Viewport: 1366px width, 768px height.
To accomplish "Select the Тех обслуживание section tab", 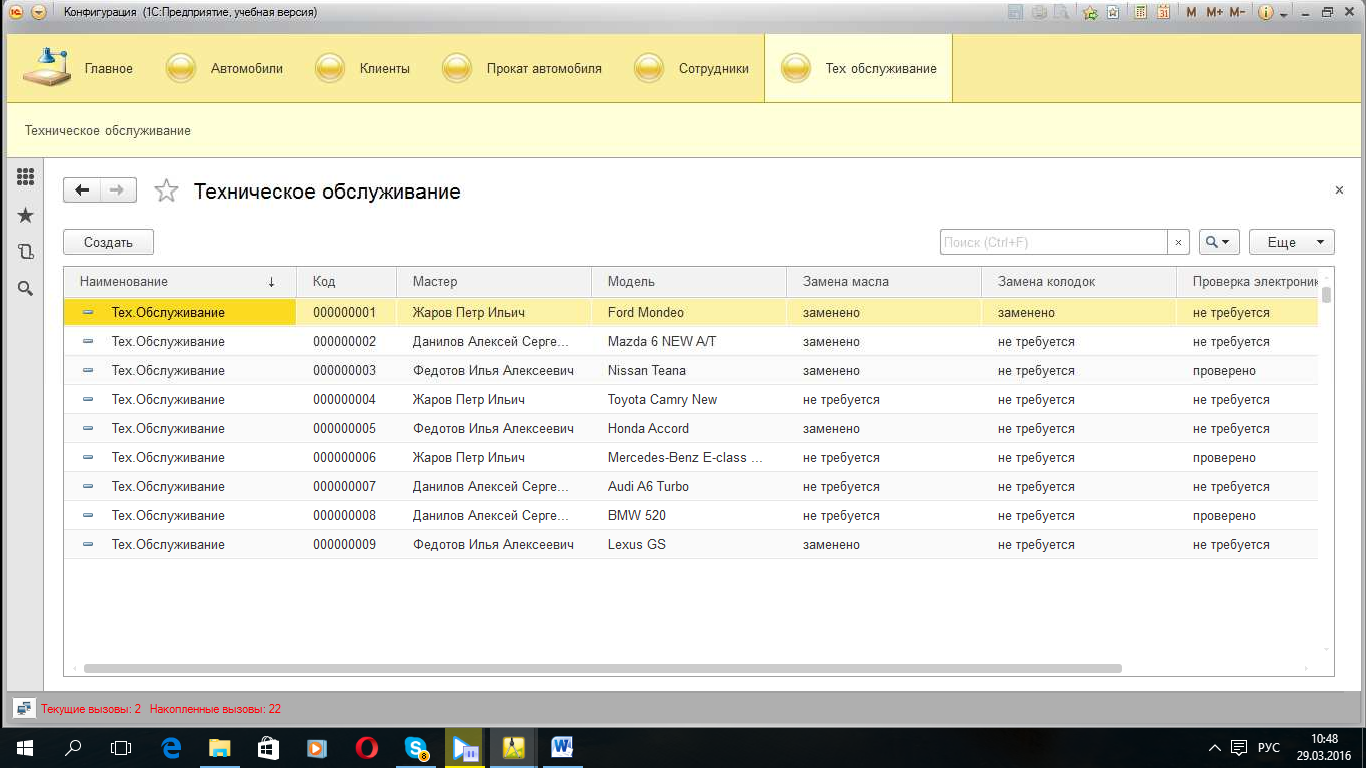I will (859, 69).
